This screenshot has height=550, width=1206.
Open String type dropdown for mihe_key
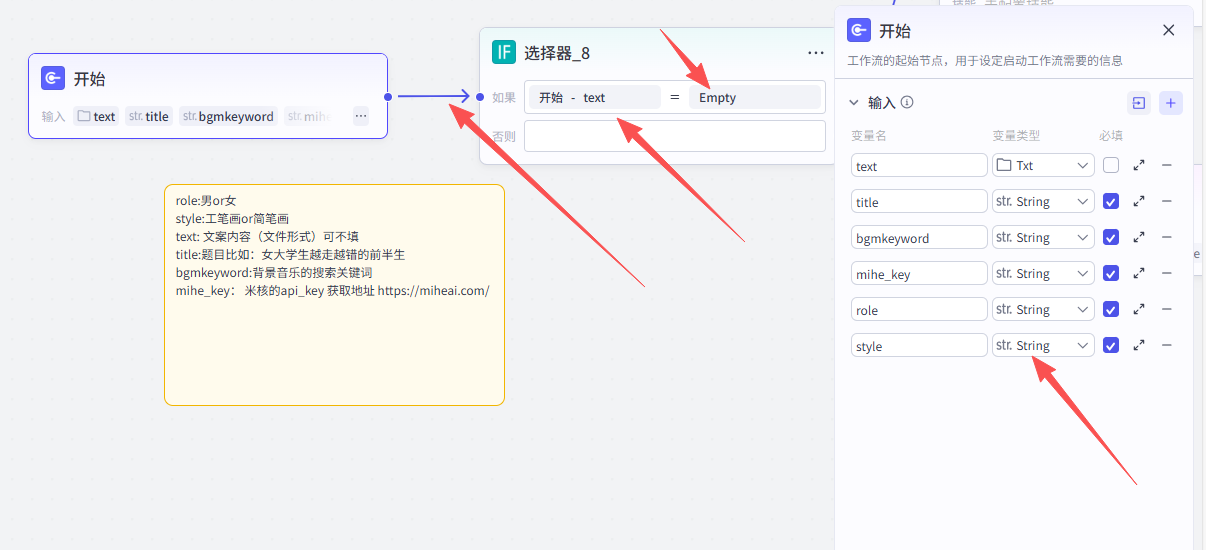tap(1043, 273)
